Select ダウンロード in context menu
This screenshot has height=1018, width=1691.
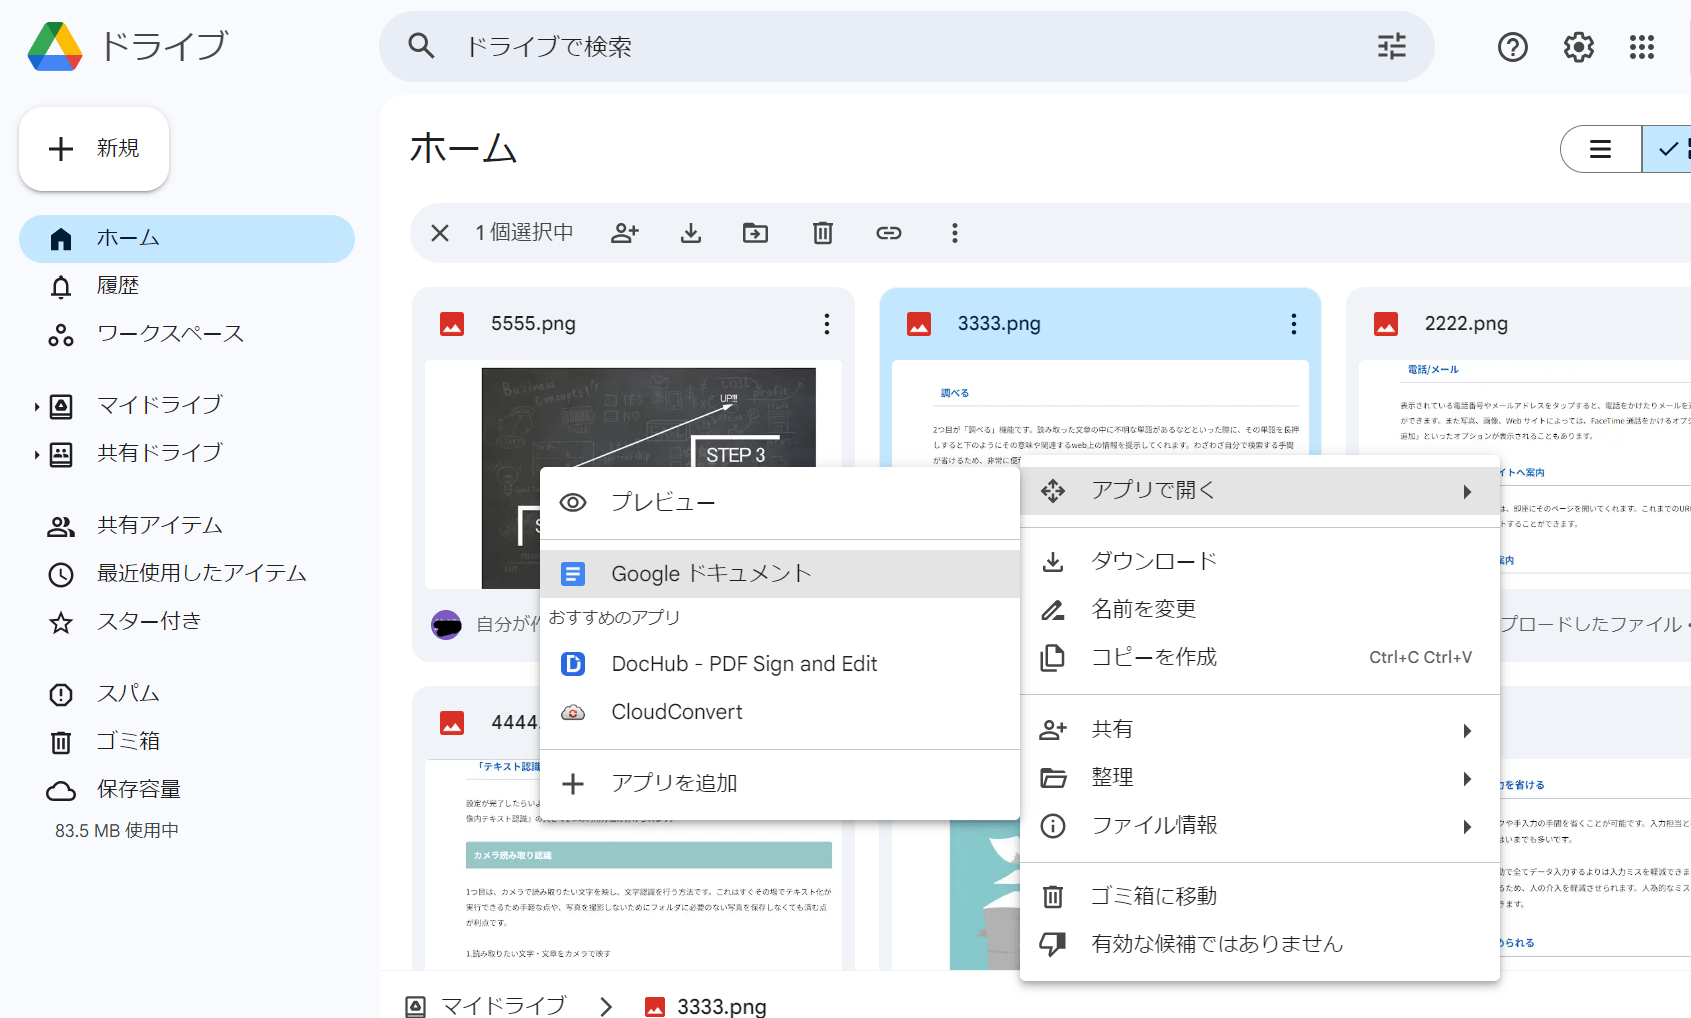tap(1260, 561)
